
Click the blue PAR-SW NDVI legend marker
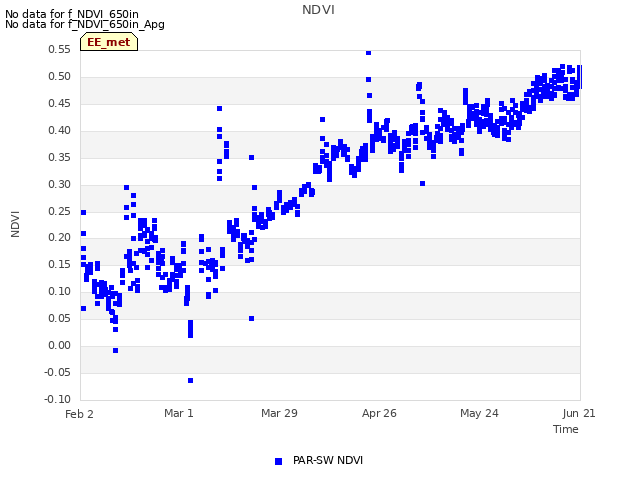pyautogui.click(x=278, y=461)
